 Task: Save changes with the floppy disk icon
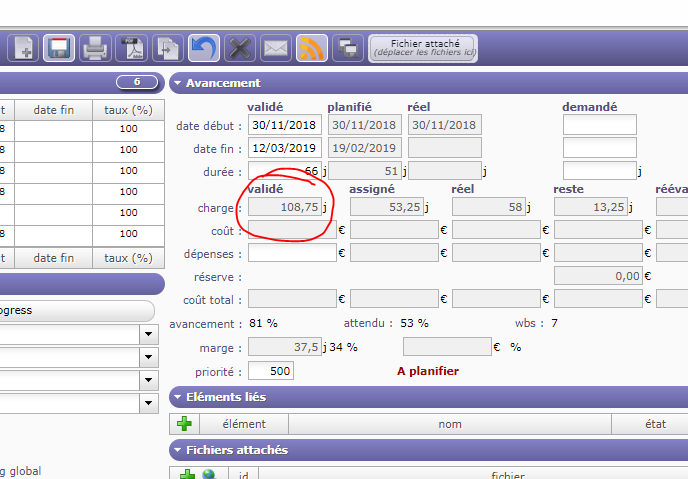[x=59, y=47]
